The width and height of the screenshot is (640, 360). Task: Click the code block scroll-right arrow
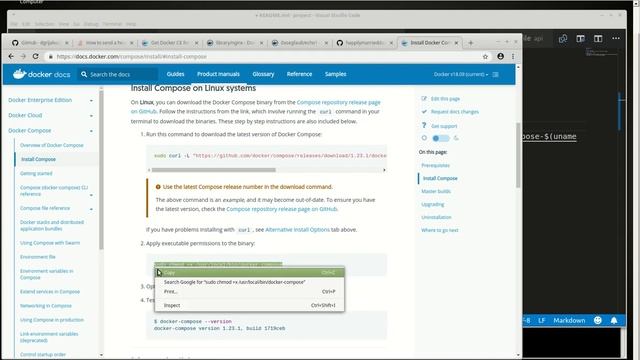384,170
